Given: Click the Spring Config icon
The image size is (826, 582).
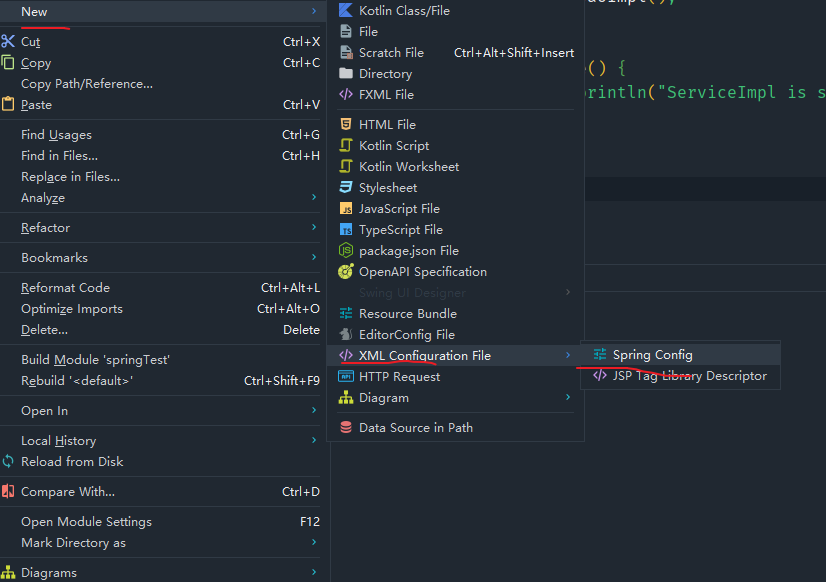Looking at the screenshot, I should pyautogui.click(x=600, y=355).
